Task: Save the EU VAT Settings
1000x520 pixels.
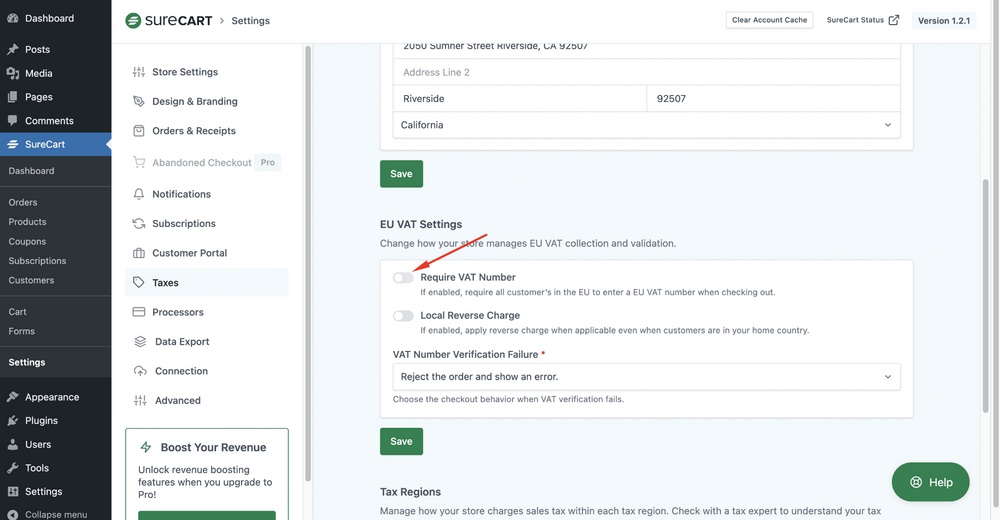Action: (x=401, y=442)
